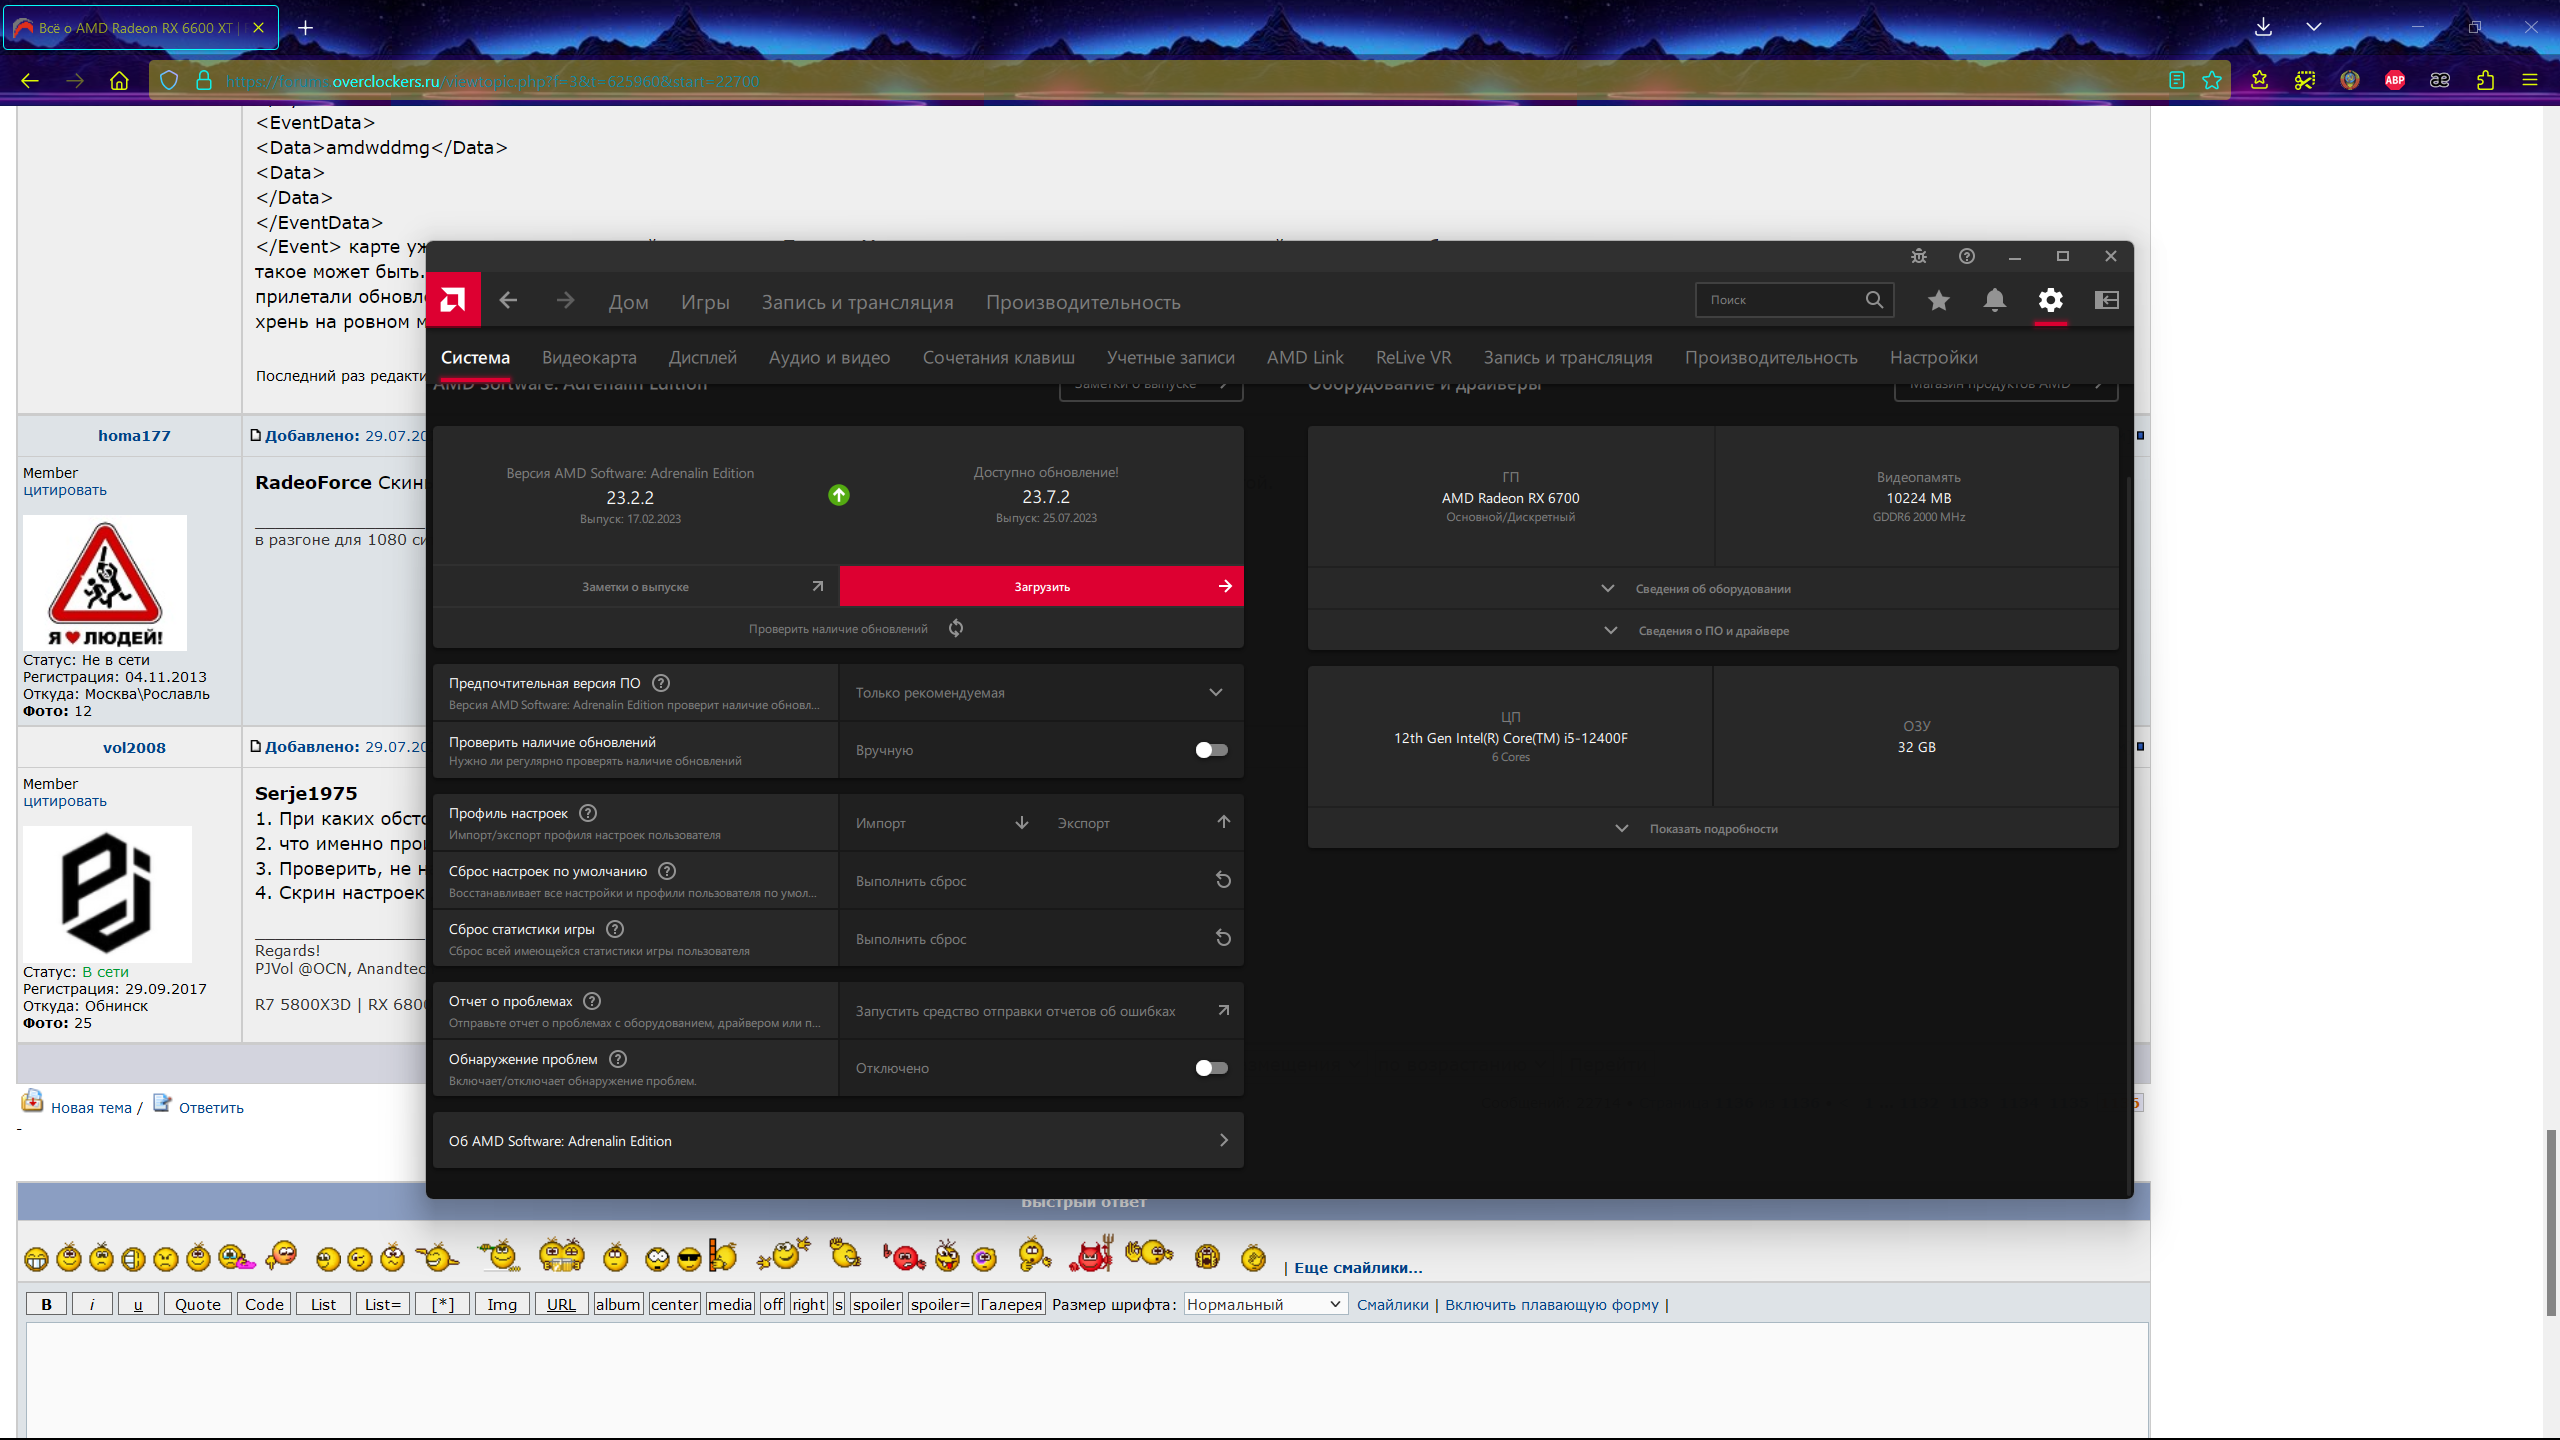Image resolution: width=2560 pixels, height=1440 pixels.
Task: Click the refresh icon beside check updates
Action: coord(956,628)
